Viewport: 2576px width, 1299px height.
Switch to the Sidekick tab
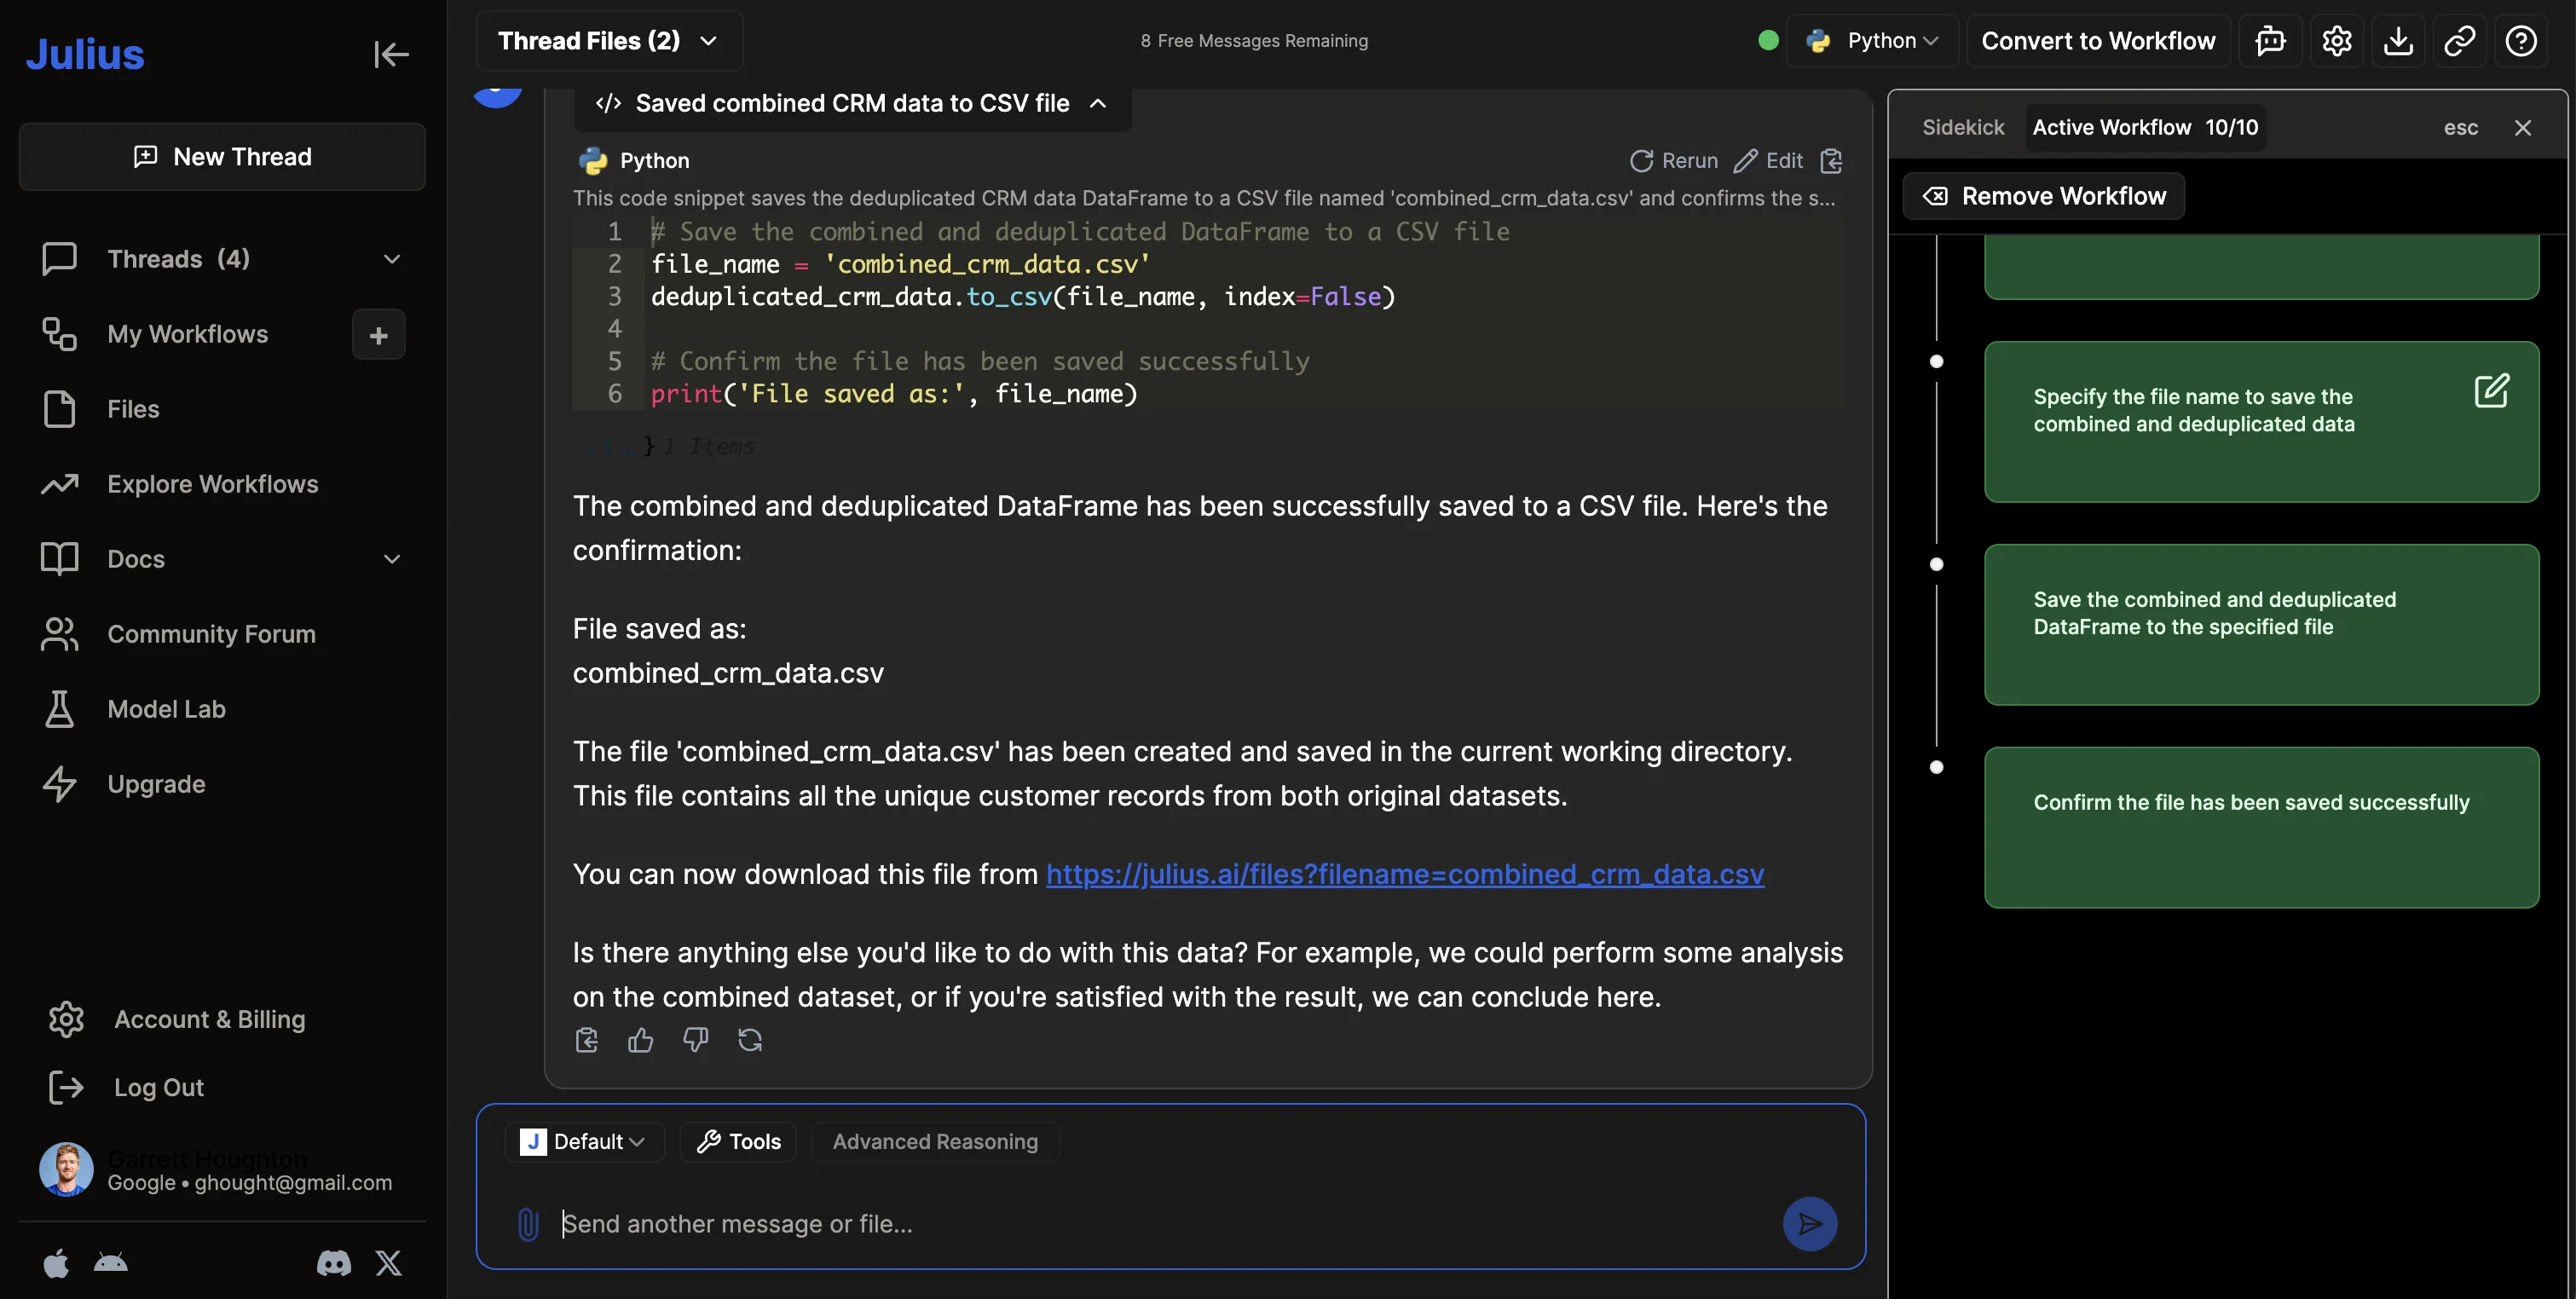pyautogui.click(x=1962, y=127)
